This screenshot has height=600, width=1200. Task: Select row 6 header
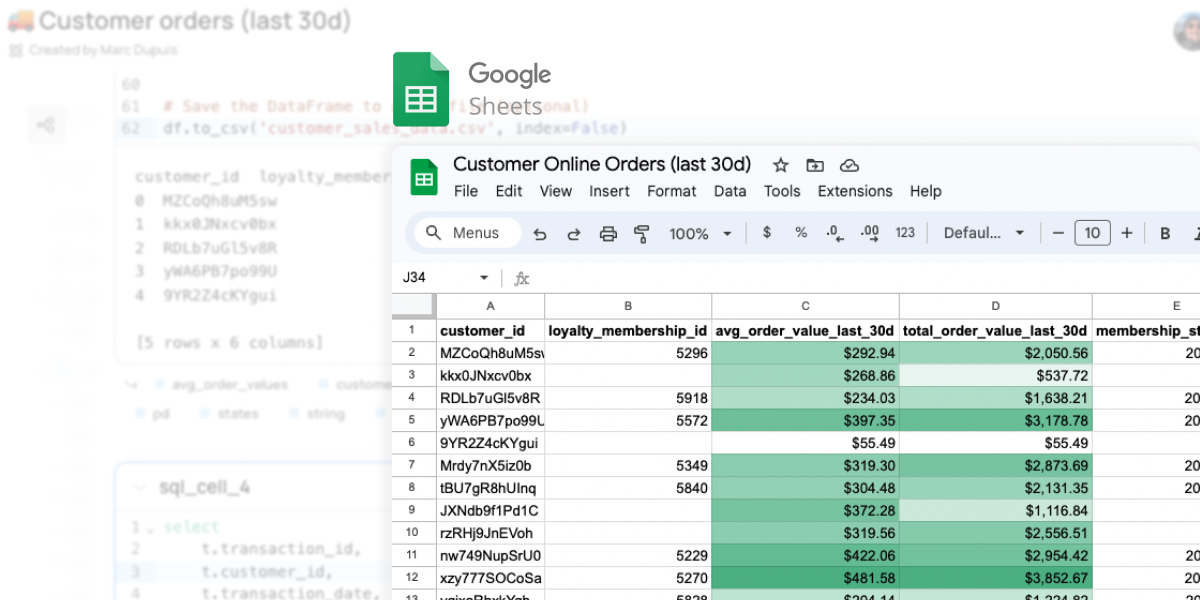415,443
